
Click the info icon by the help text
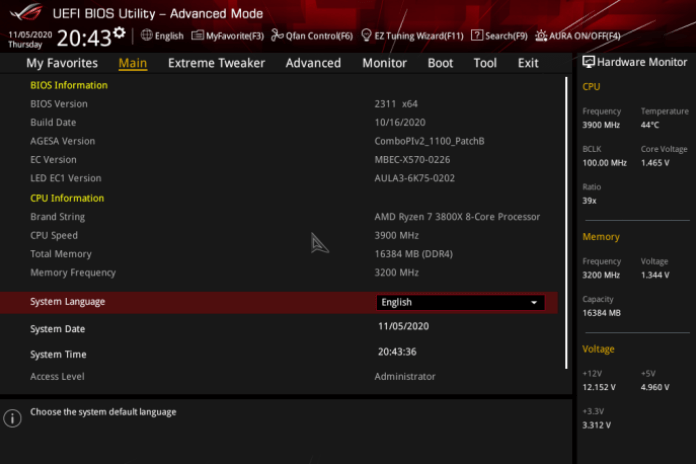12,418
